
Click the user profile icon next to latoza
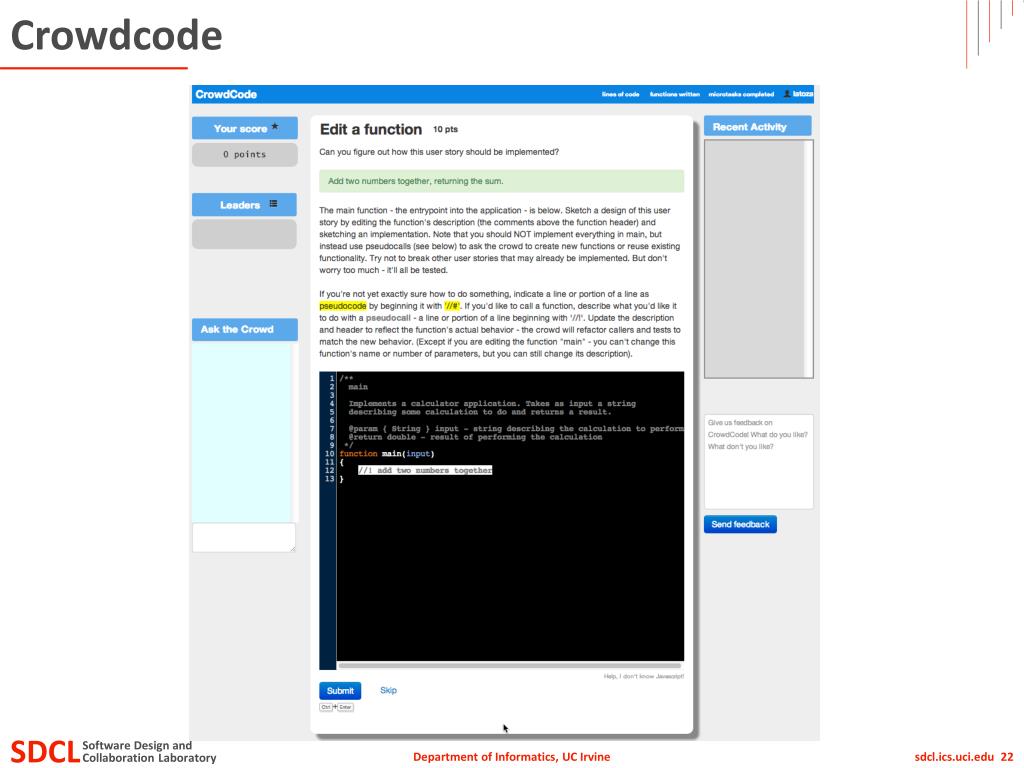[x=787, y=94]
